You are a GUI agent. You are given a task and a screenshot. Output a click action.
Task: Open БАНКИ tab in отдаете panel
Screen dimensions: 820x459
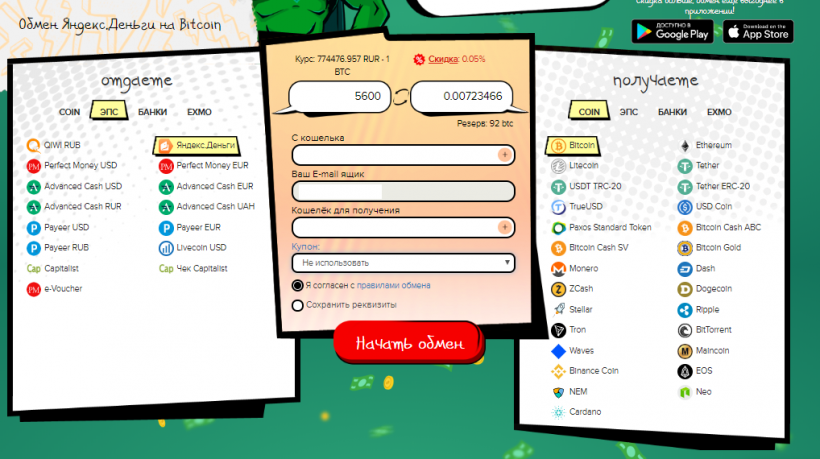(152, 112)
